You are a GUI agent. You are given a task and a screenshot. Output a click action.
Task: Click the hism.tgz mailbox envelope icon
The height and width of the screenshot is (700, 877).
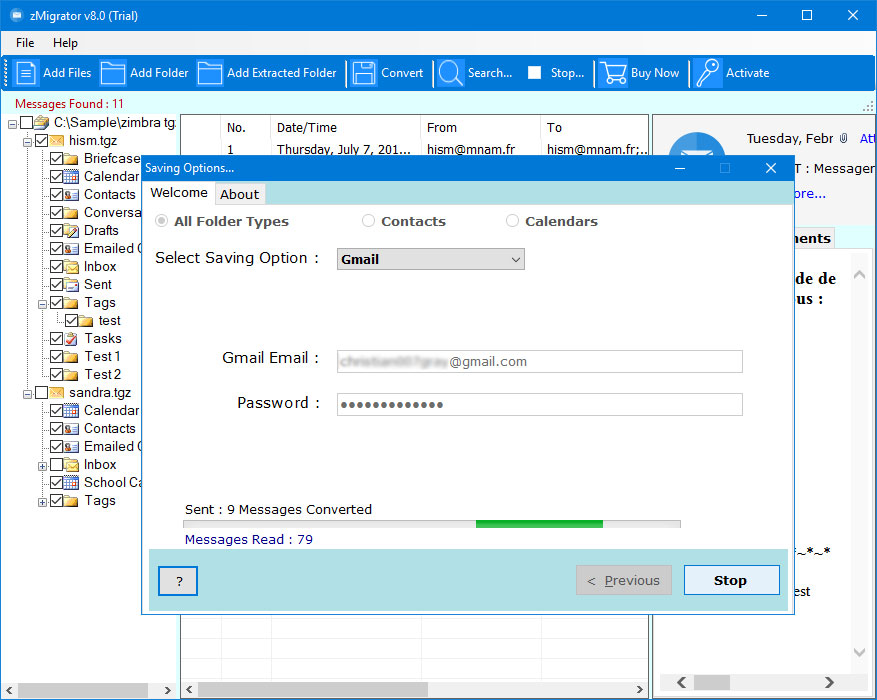click(x=56, y=141)
